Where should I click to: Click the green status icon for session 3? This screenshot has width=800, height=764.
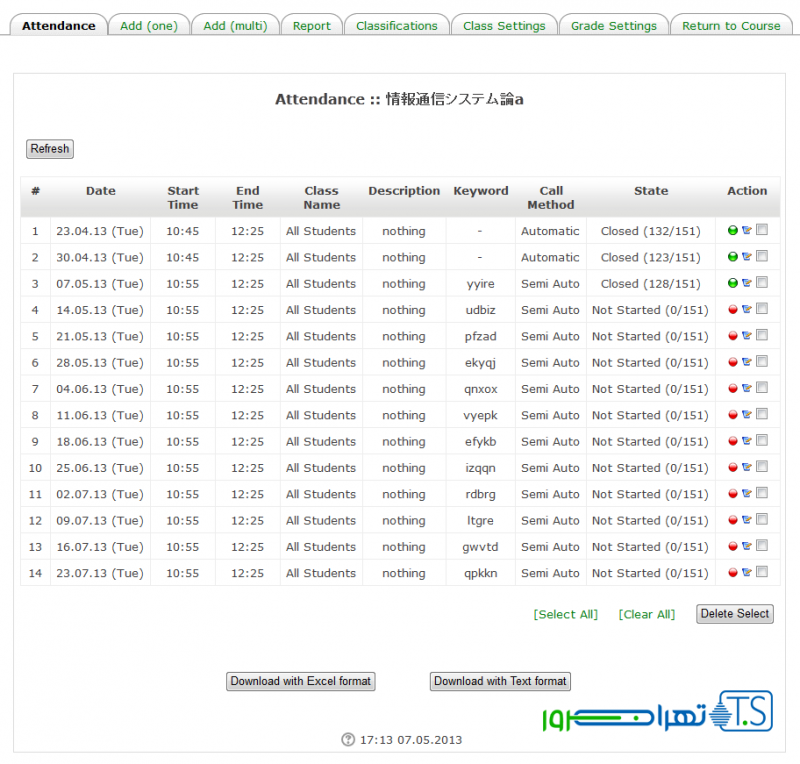click(733, 283)
